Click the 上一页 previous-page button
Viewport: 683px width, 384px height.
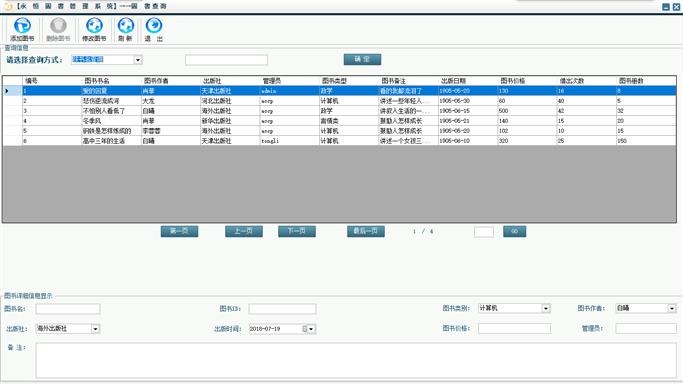[x=243, y=231]
